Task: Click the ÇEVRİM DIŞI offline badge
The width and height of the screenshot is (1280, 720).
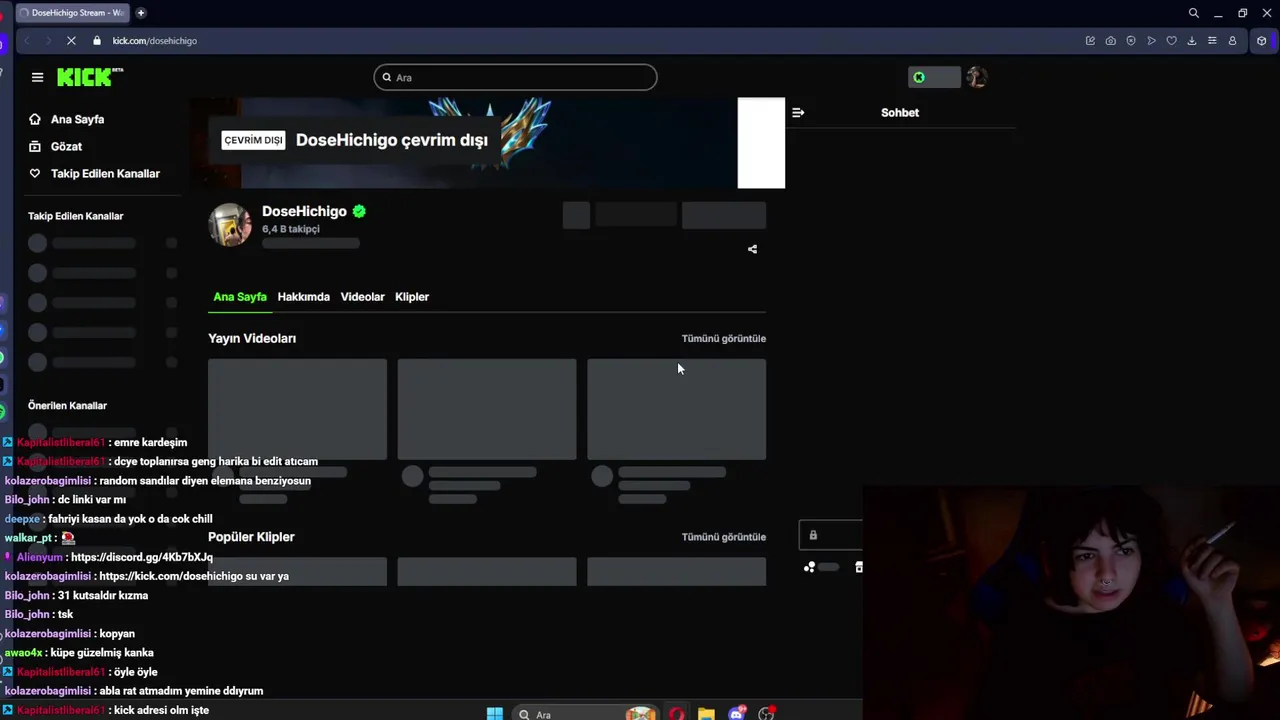Action: (253, 140)
